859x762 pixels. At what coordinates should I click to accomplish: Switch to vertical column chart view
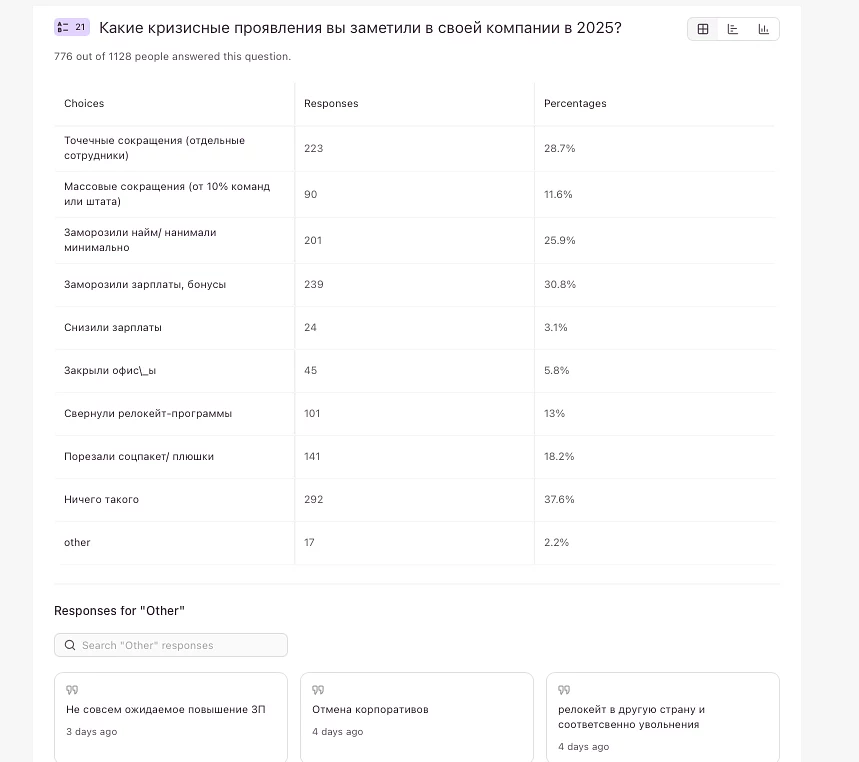click(764, 29)
